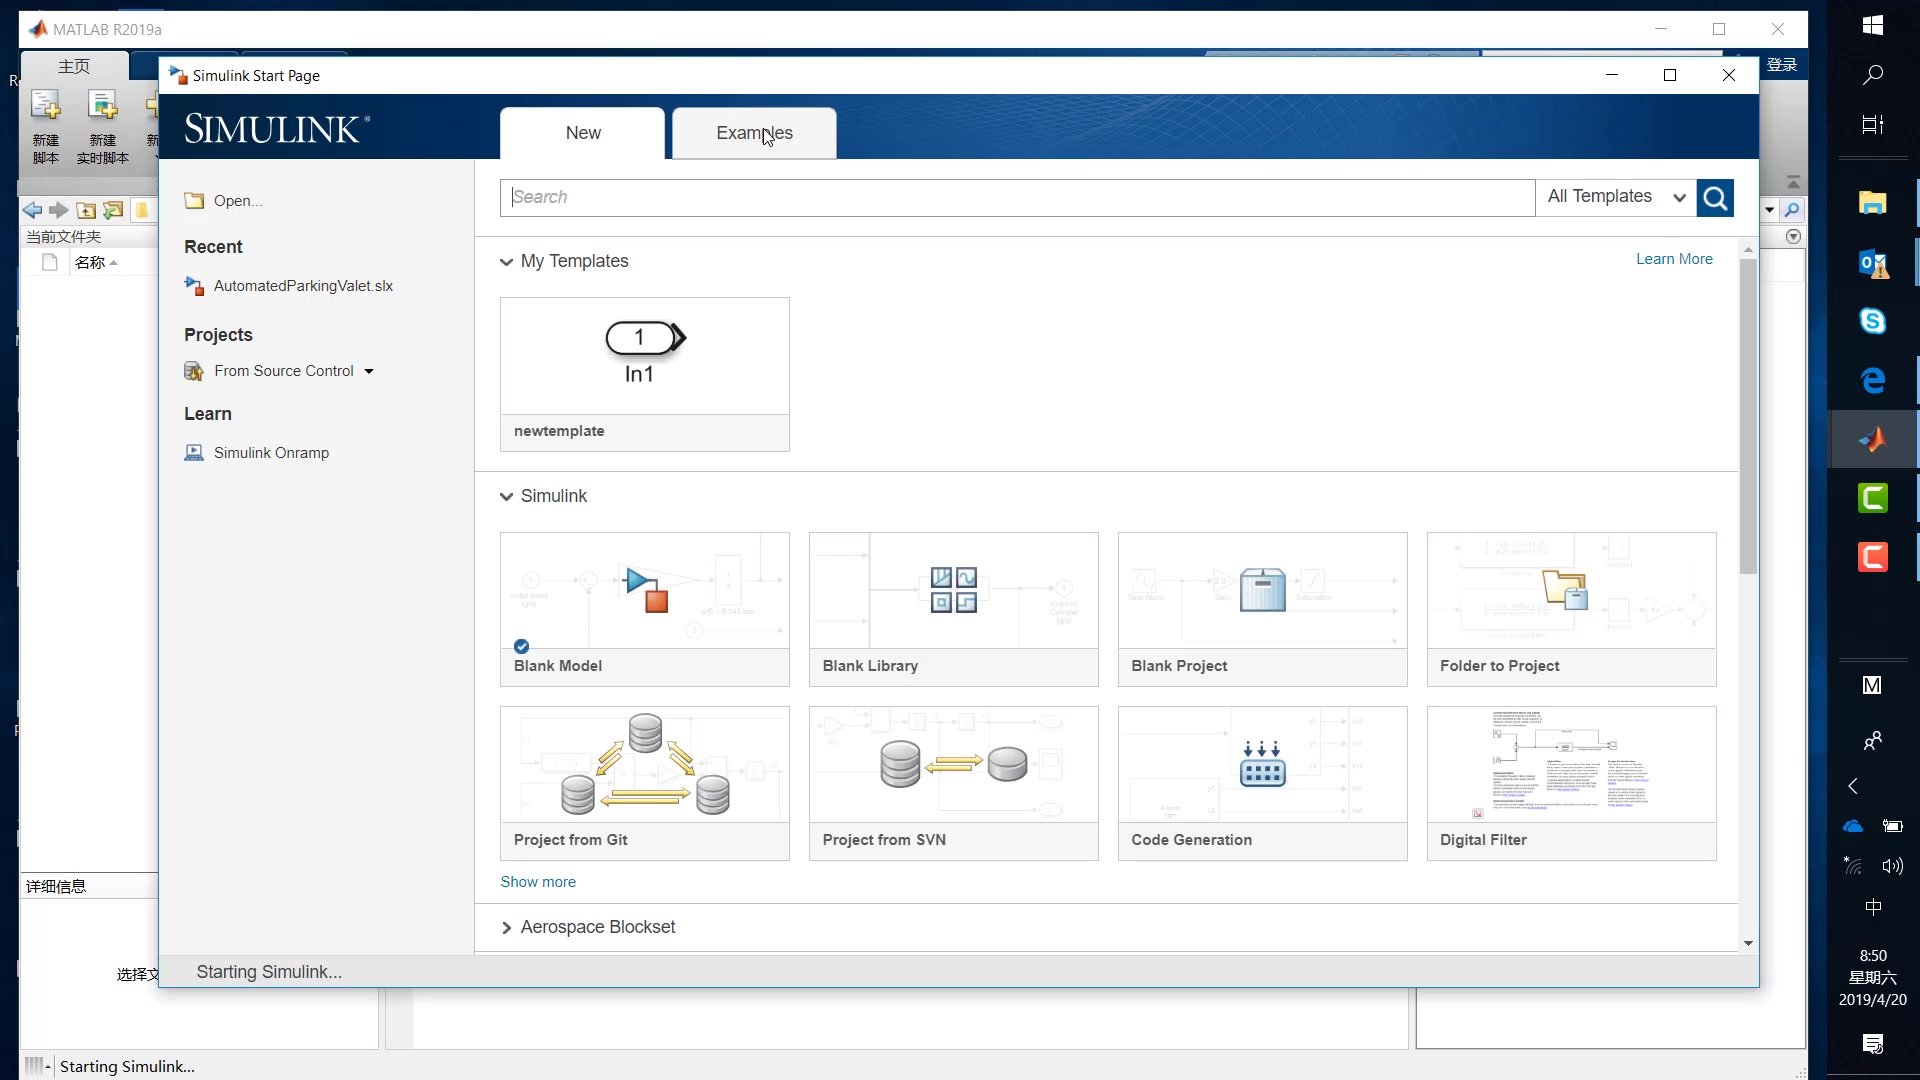
Task: Open recent AutomatedParkingValet.slx model
Action: click(x=303, y=286)
